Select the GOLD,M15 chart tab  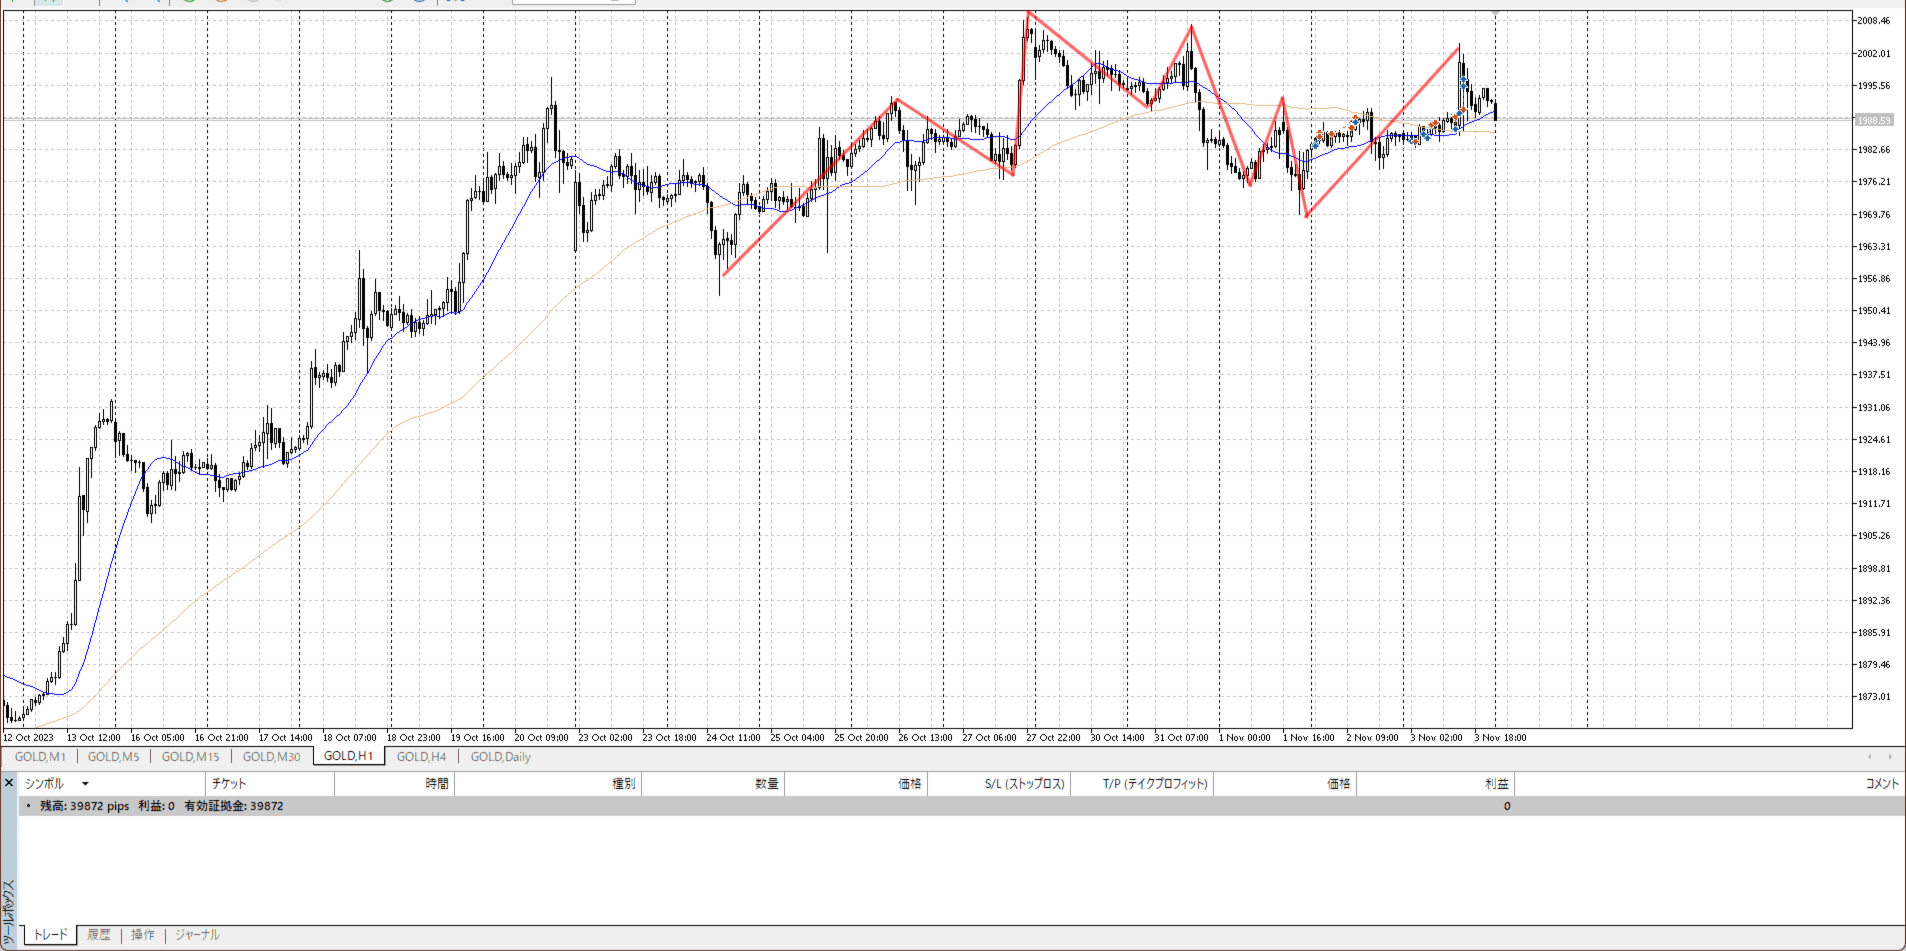point(190,757)
